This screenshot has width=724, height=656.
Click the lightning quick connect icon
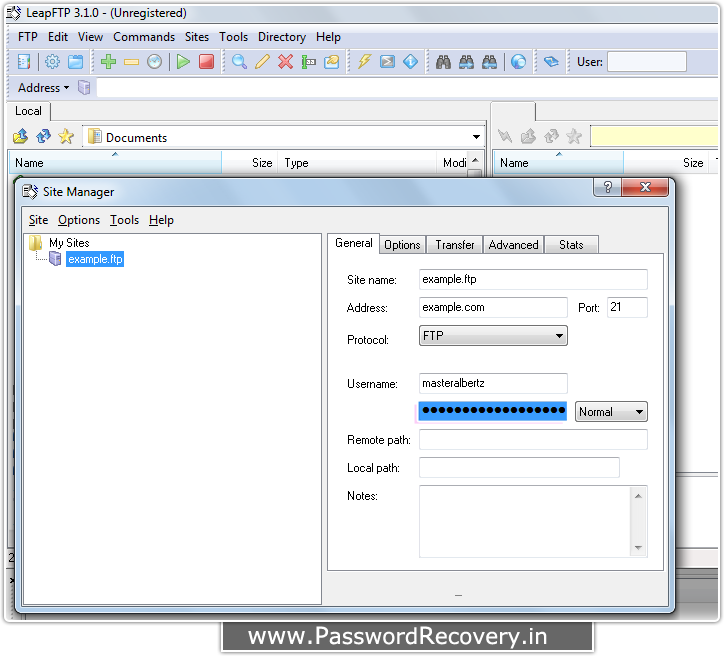coord(365,61)
